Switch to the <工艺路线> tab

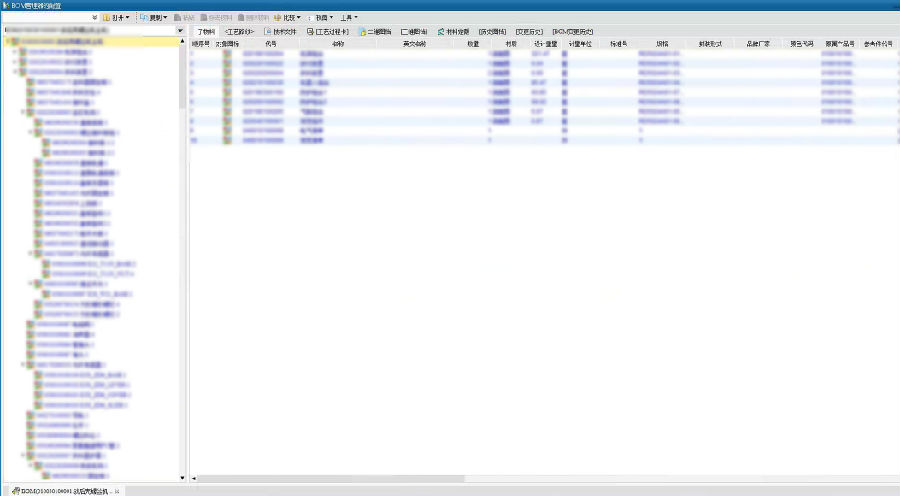239,32
